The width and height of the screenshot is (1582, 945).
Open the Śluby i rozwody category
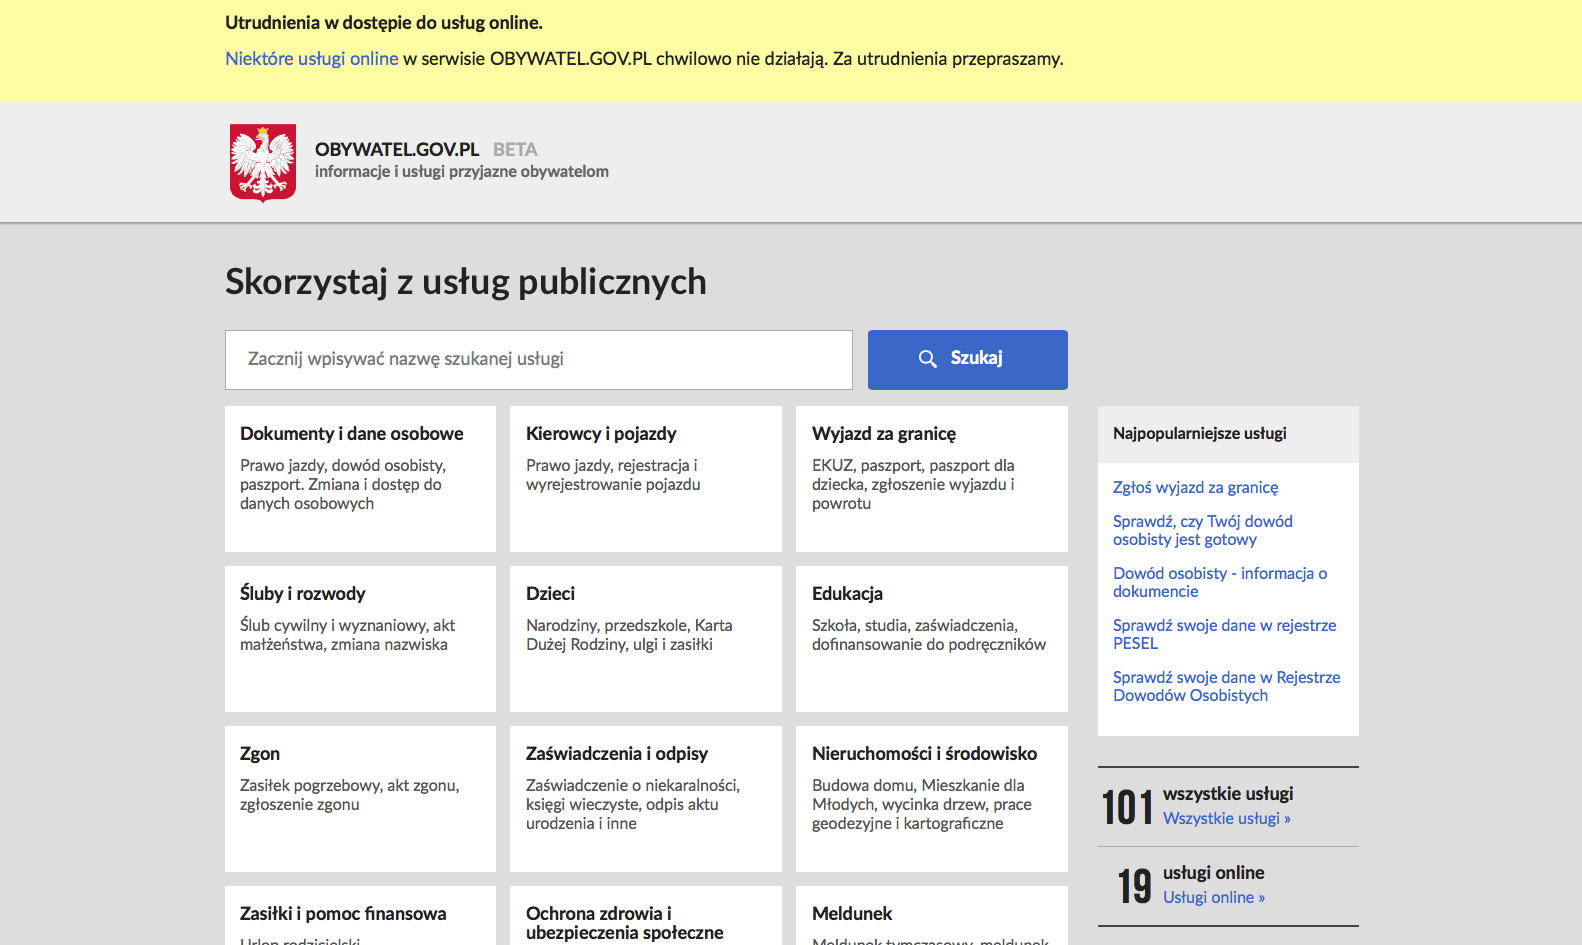[x=360, y=639]
